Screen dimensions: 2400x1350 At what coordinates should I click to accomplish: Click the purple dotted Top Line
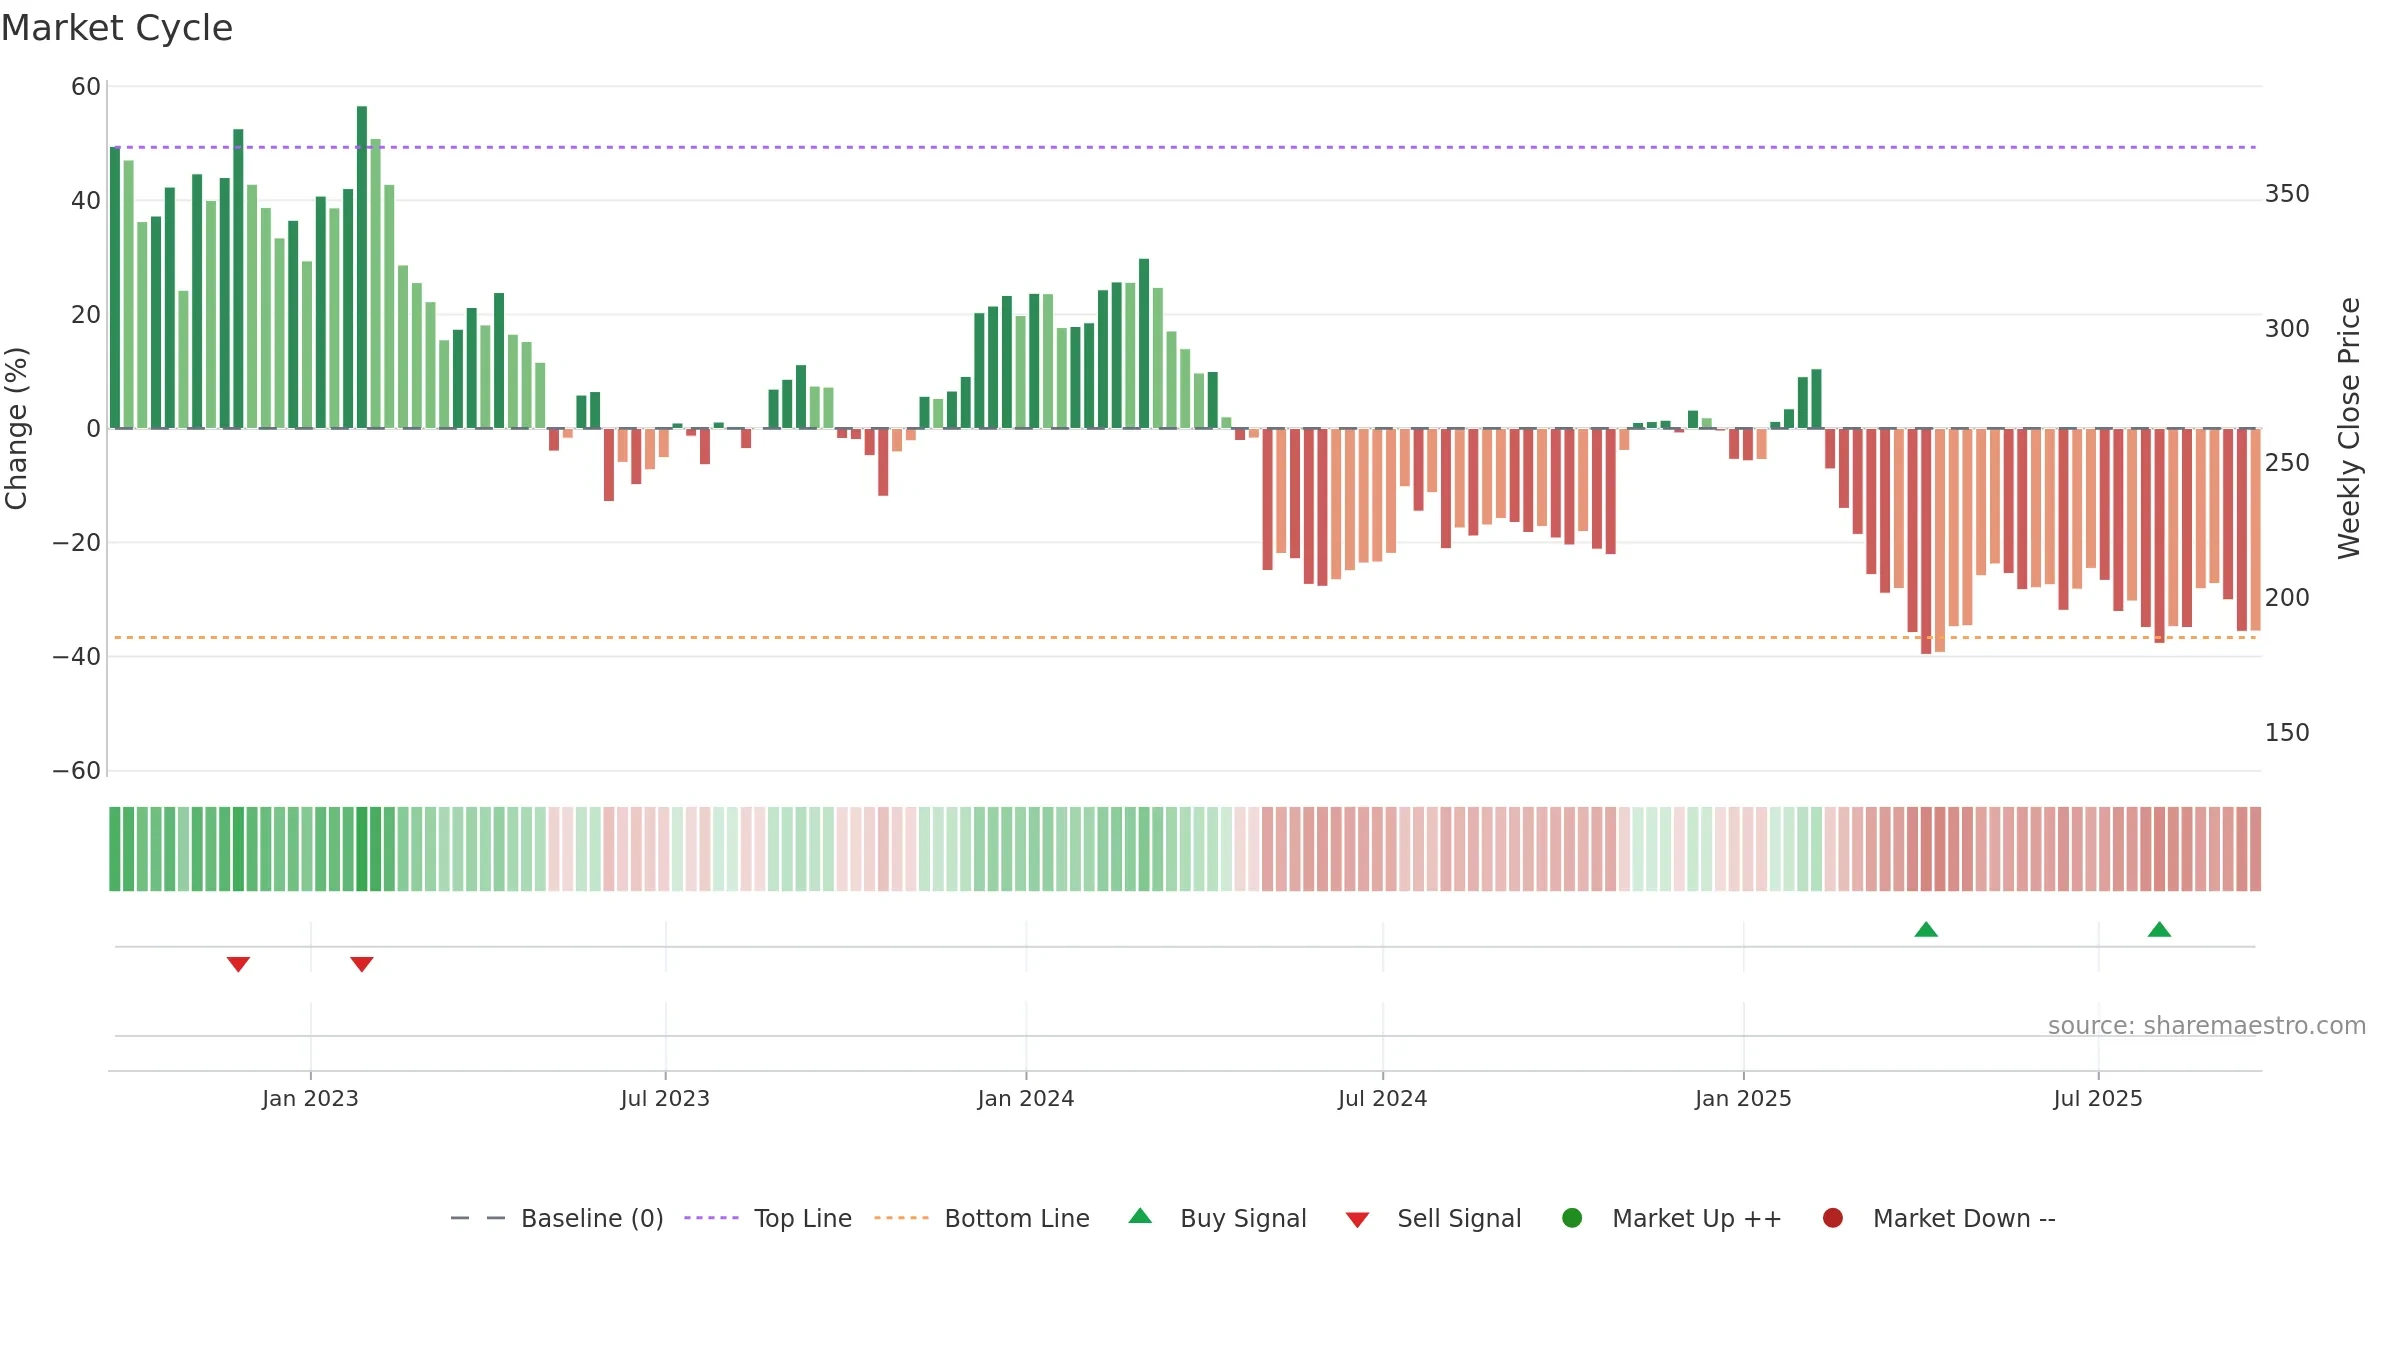(1185, 147)
